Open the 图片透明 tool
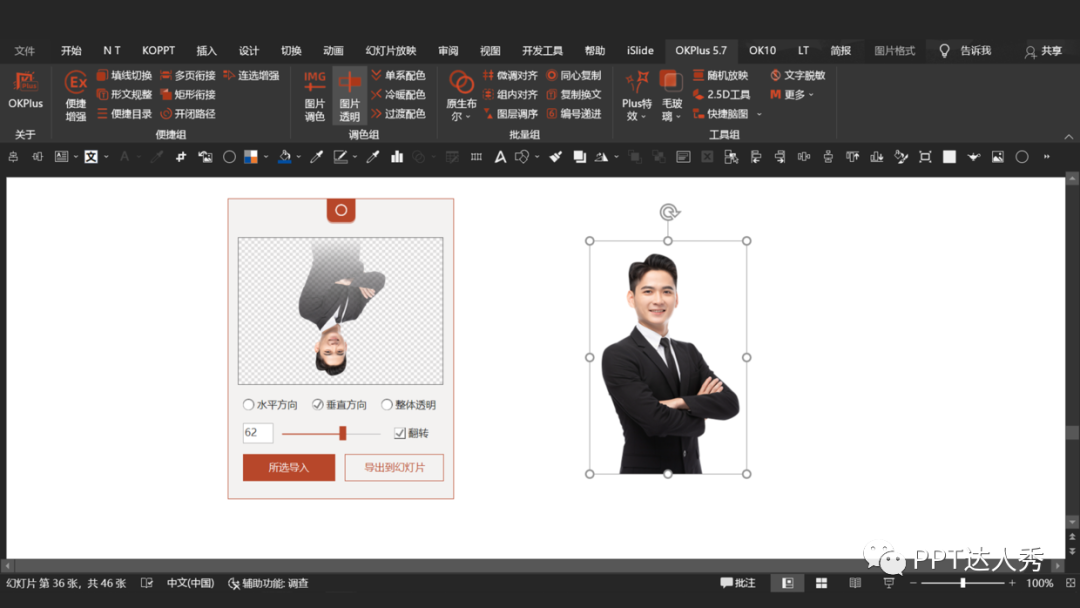This screenshot has width=1080, height=608. point(349,96)
